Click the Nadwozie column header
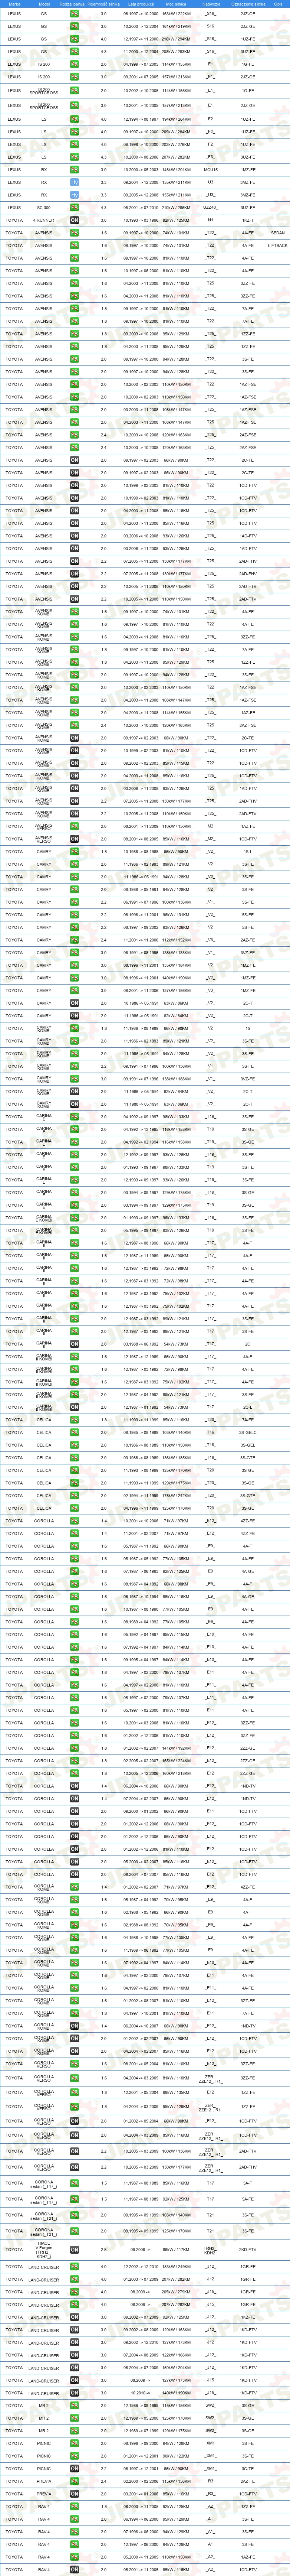Image resolution: width=290 pixels, height=2576 pixels. coord(211,4)
